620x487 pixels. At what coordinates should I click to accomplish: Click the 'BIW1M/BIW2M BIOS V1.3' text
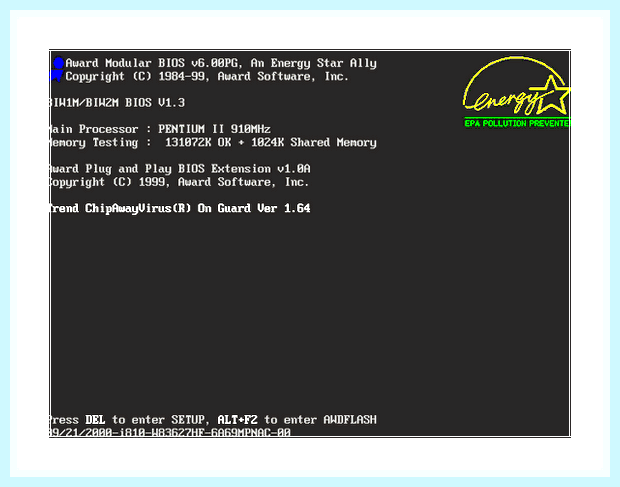117,103
